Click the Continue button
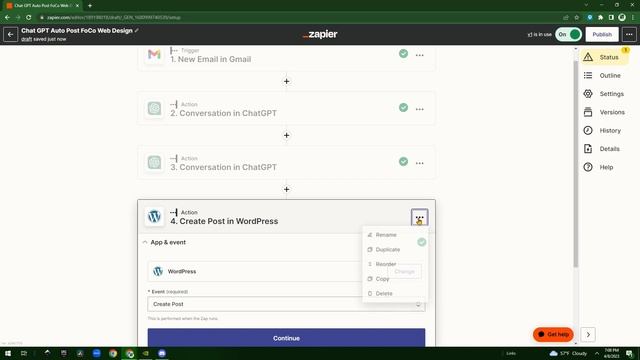The image size is (640, 360). [286, 338]
